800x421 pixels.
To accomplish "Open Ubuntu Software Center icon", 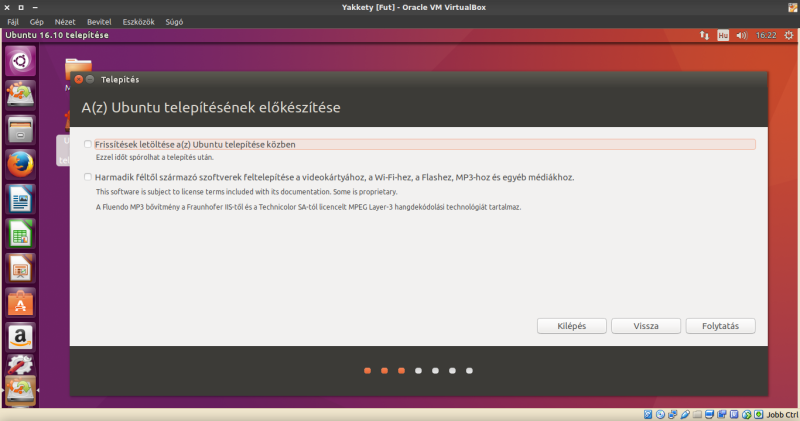I will point(21,302).
